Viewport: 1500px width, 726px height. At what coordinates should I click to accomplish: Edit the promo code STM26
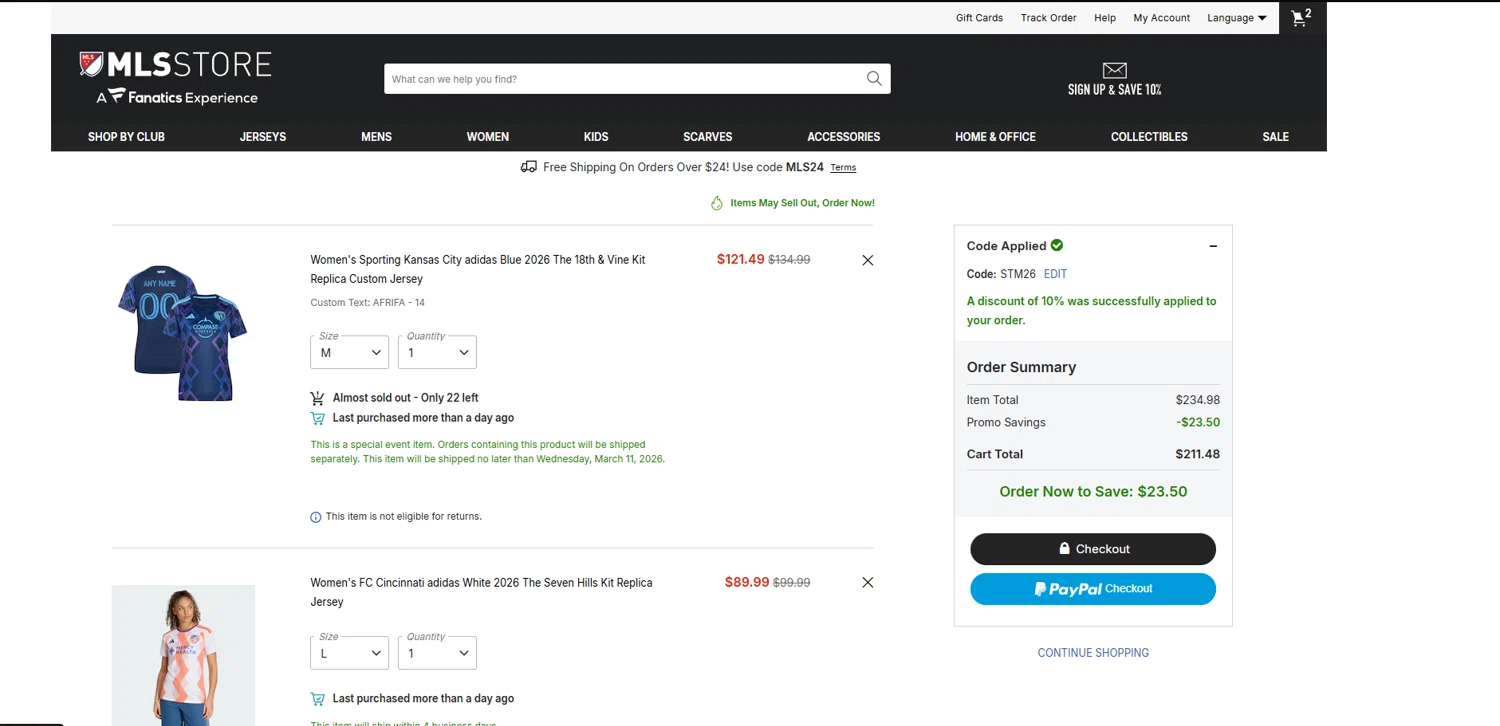click(1055, 274)
